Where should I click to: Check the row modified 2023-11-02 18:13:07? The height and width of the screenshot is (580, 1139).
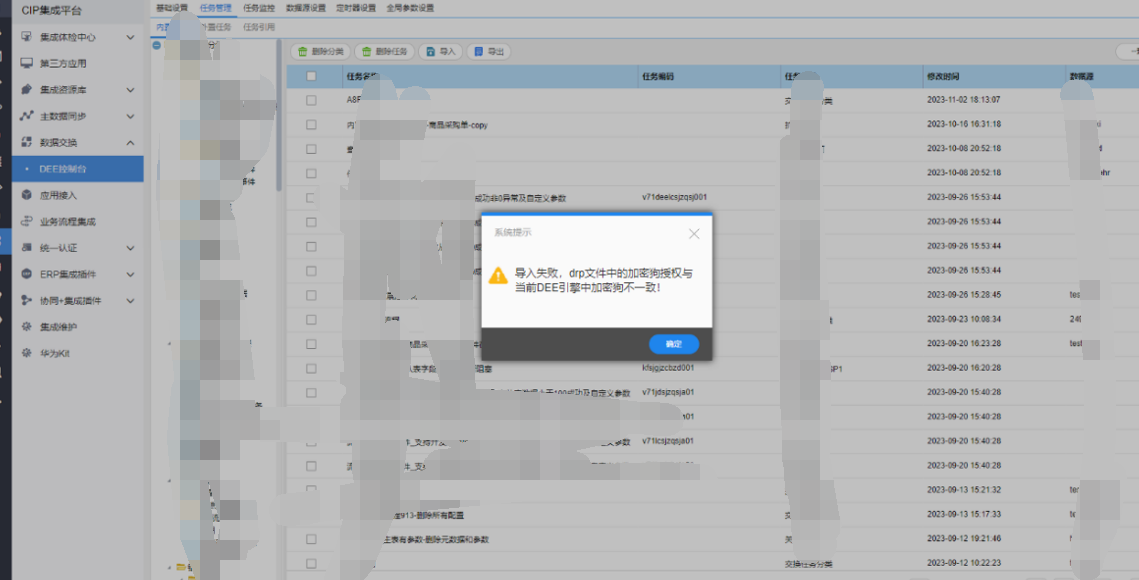point(311,100)
